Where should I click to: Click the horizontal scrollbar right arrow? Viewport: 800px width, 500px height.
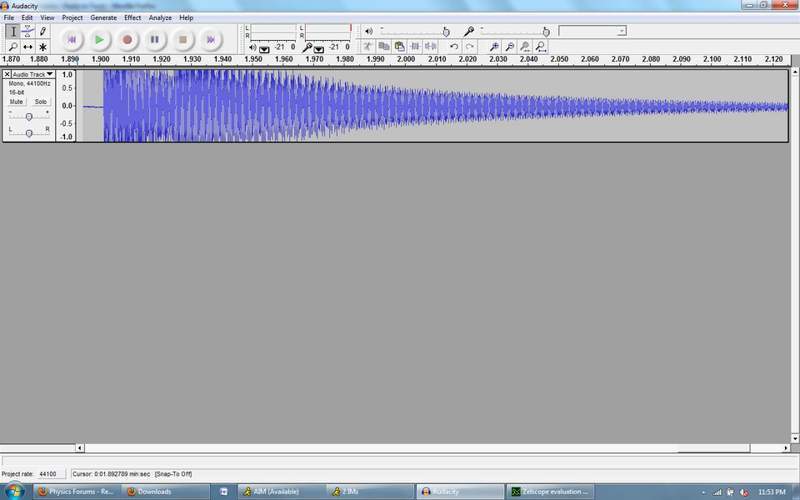coord(786,448)
